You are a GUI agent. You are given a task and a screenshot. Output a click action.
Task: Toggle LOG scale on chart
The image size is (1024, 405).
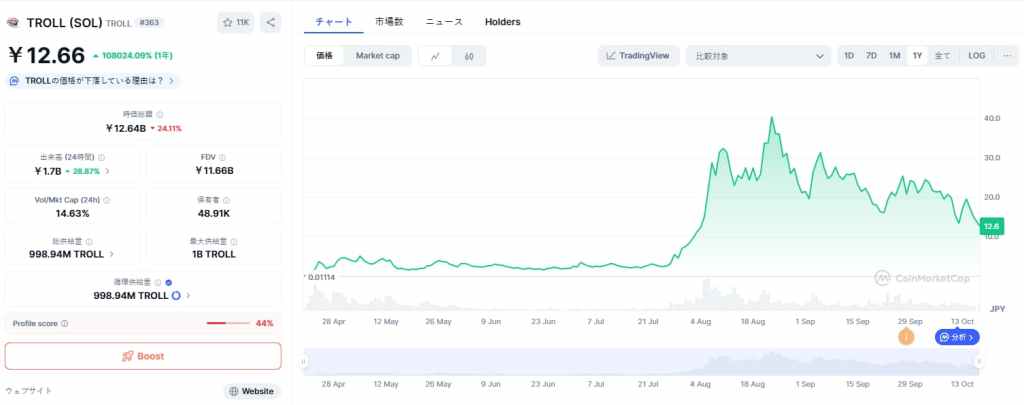click(976, 56)
